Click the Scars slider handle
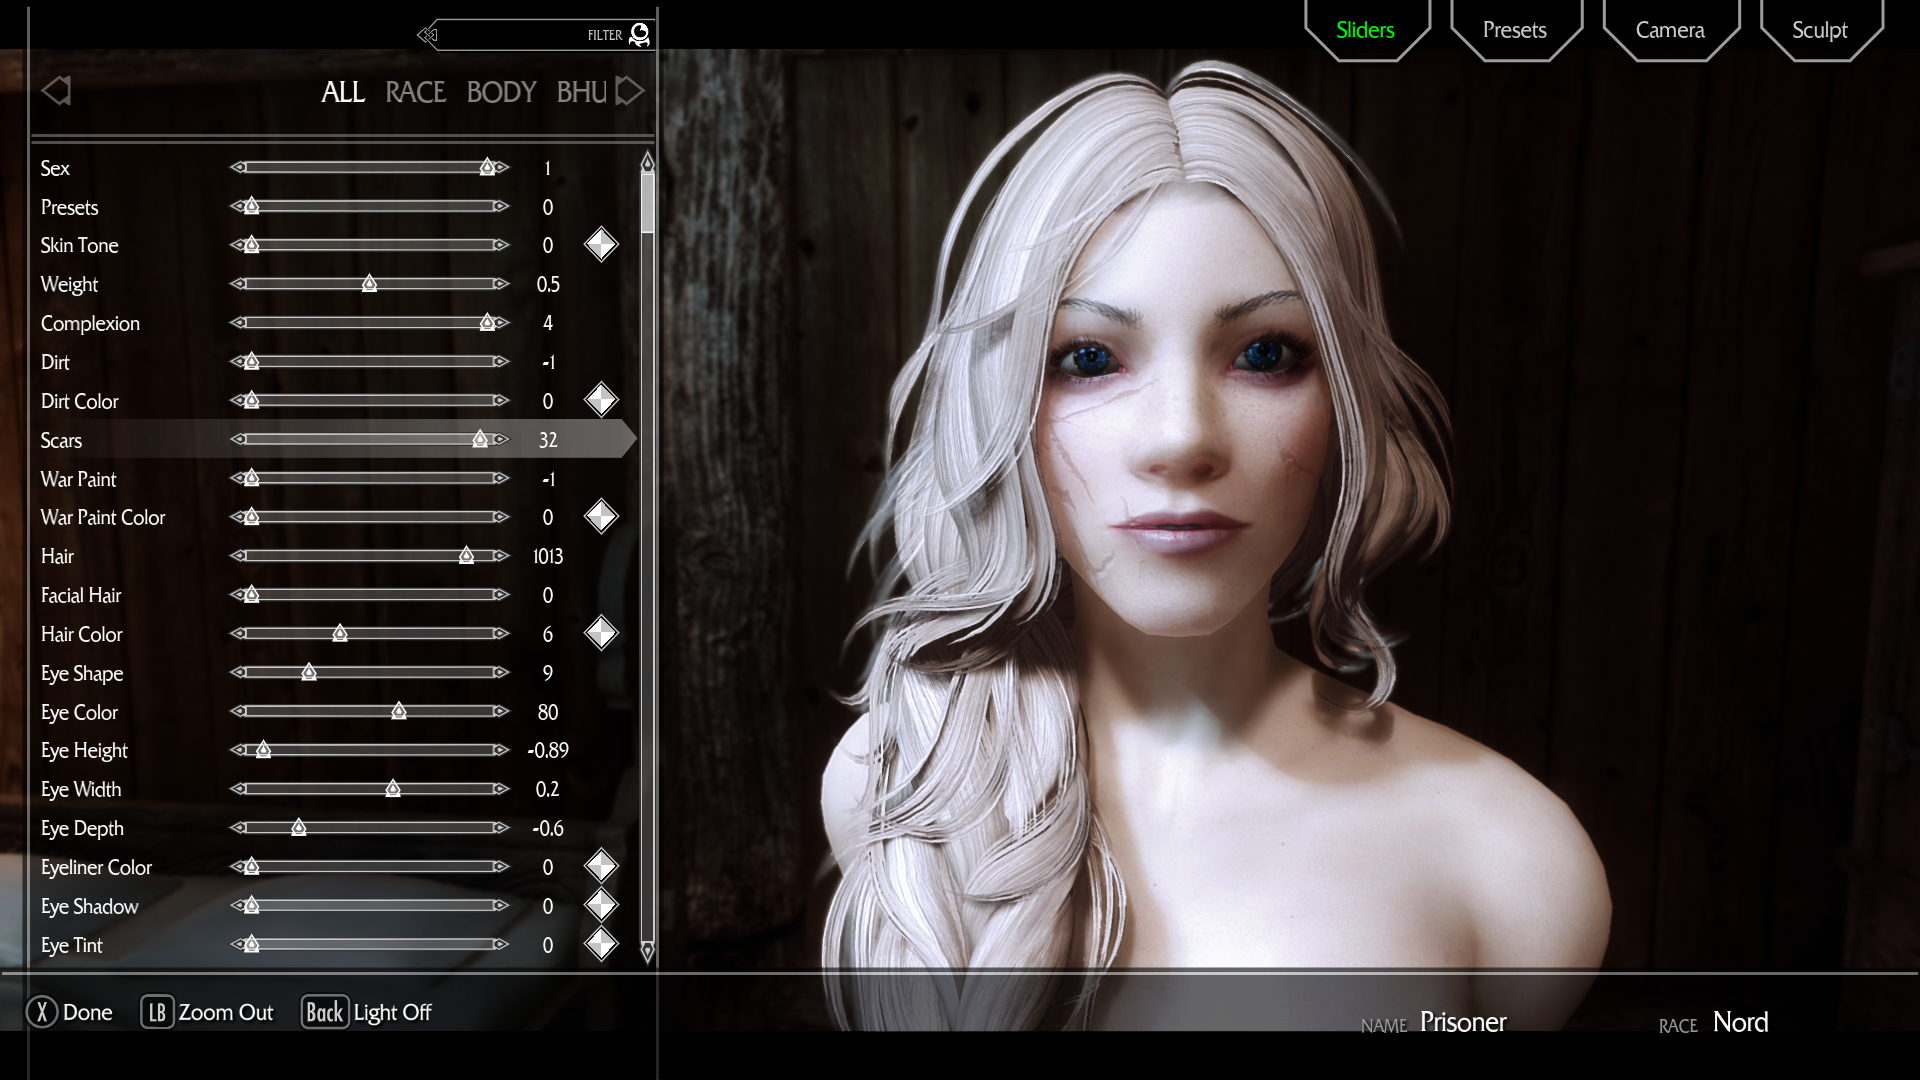Viewport: 1920px width, 1080px height. (x=480, y=439)
